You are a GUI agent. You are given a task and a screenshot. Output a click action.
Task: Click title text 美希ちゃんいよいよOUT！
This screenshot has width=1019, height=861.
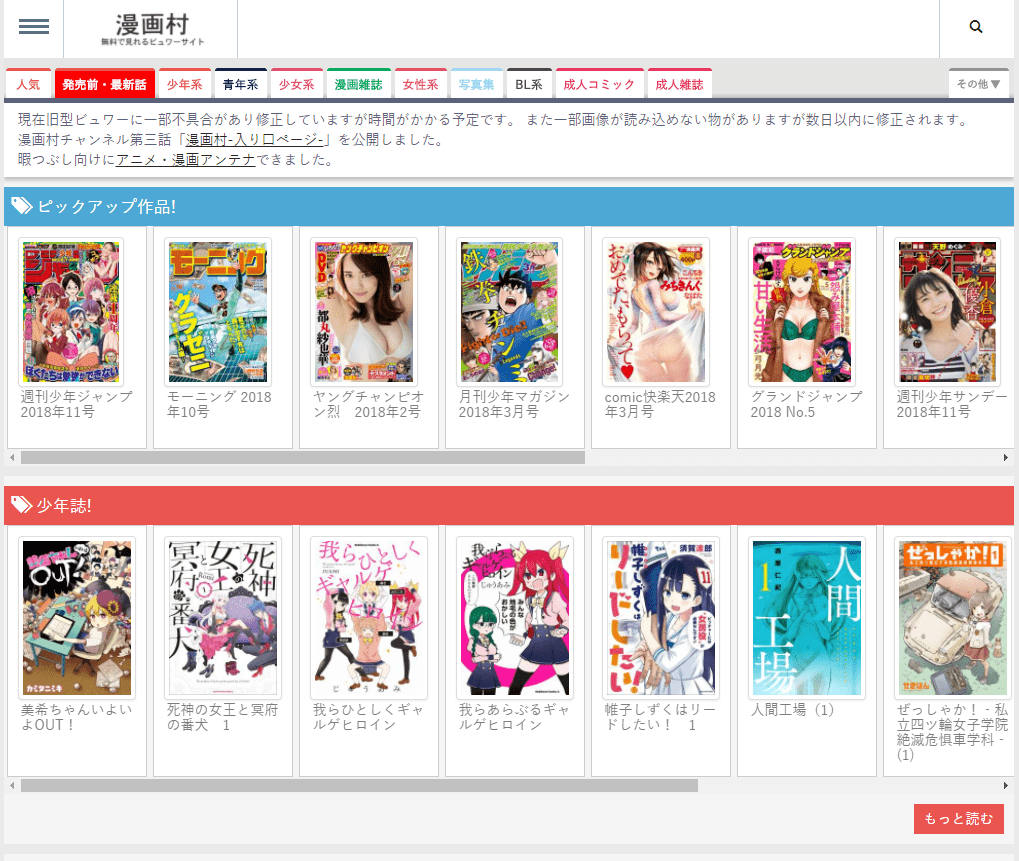77,717
